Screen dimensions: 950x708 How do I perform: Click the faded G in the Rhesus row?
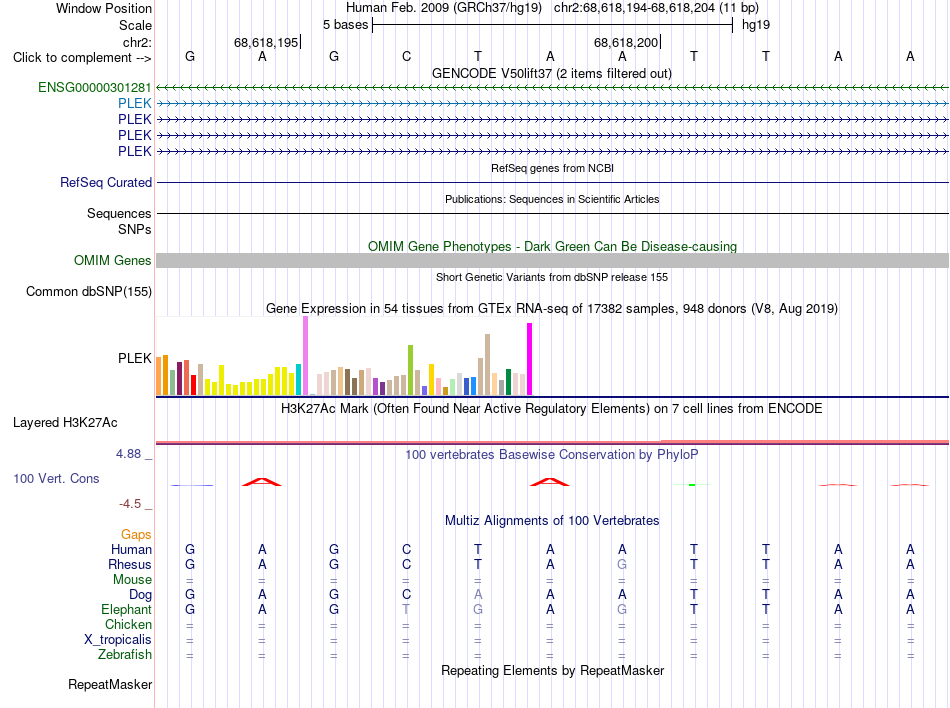pyautogui.click(x=622, y=564)
